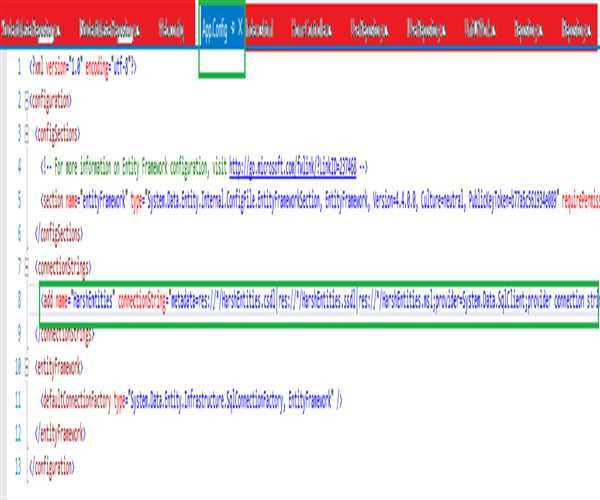The width and height of the screenshot is (600, 500).
Task: Click the closing </entityFramework> tag
Action: [60, 434]
